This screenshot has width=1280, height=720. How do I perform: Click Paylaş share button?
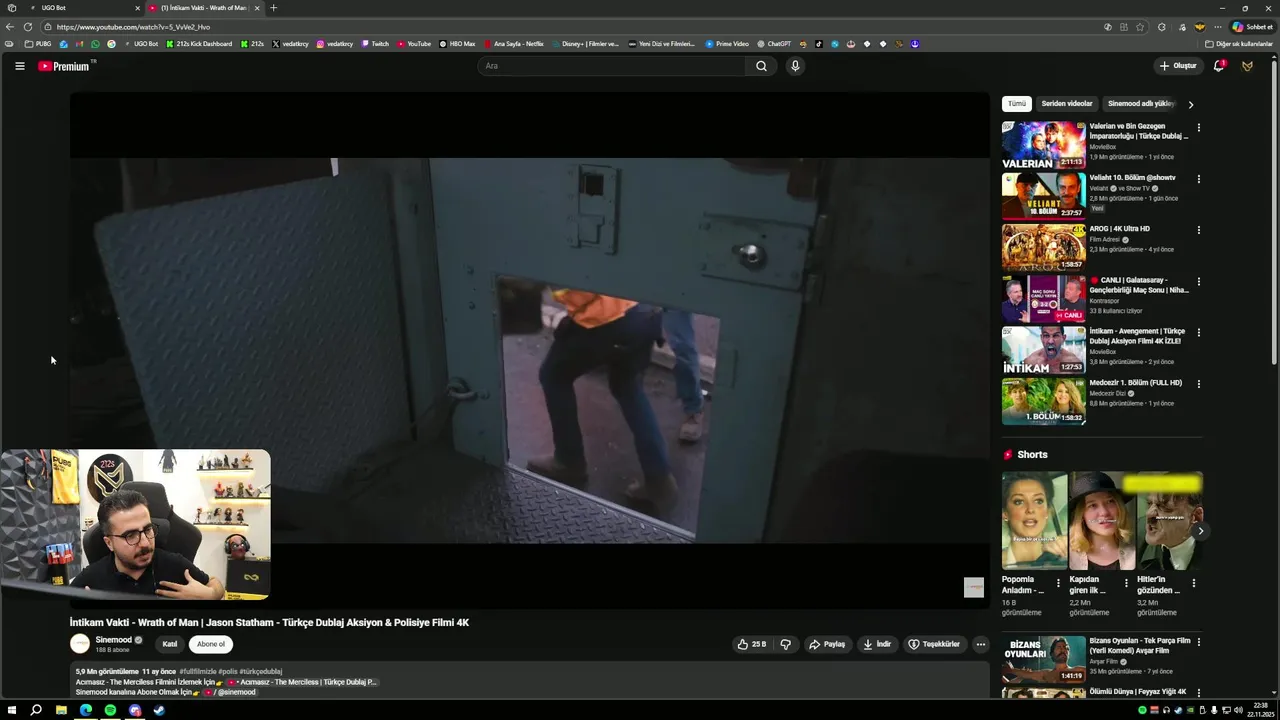(827, 644)
